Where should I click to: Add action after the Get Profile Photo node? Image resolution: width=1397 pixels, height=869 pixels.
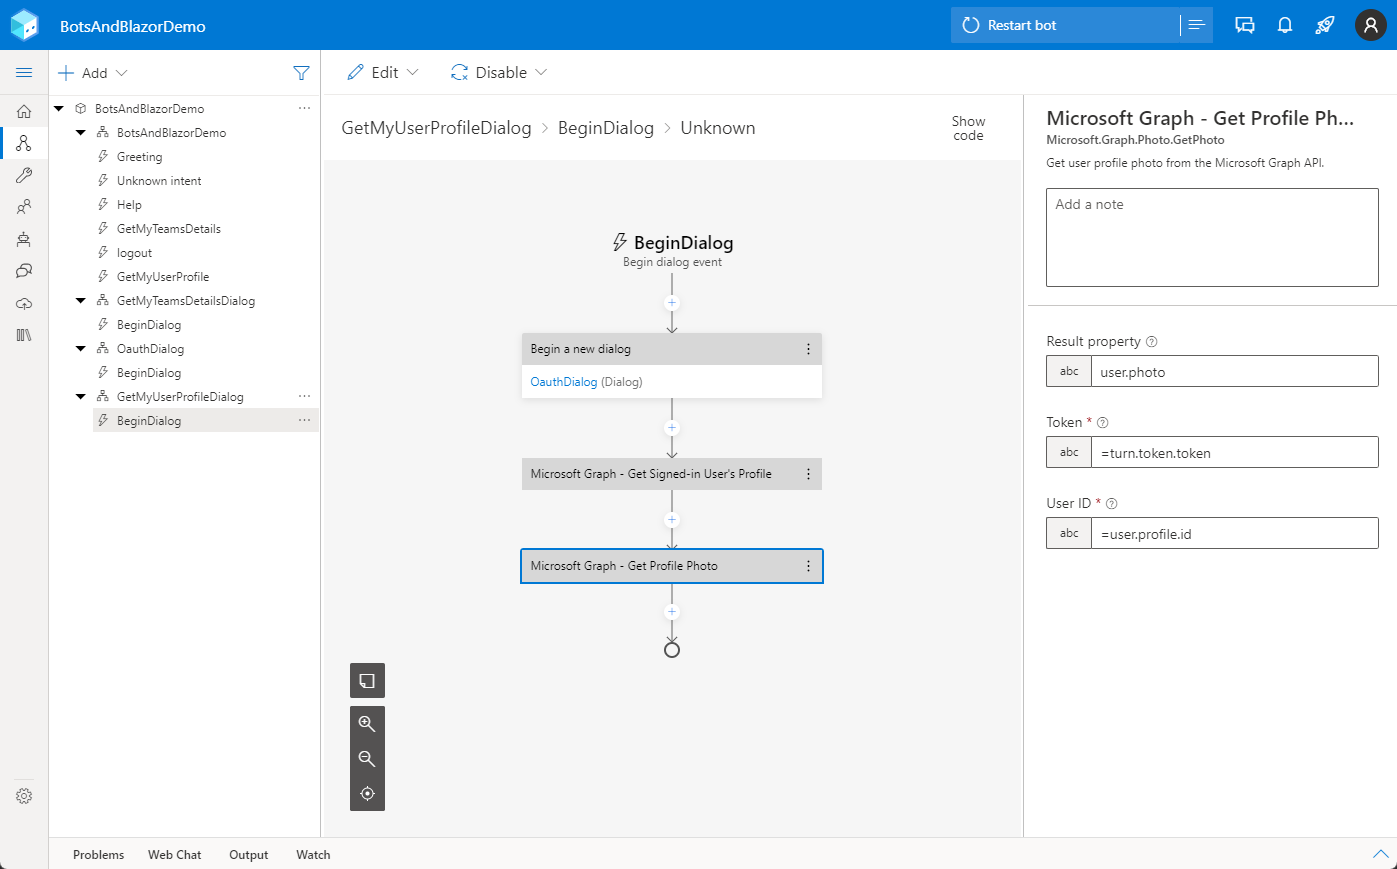(x=672, y=611)
